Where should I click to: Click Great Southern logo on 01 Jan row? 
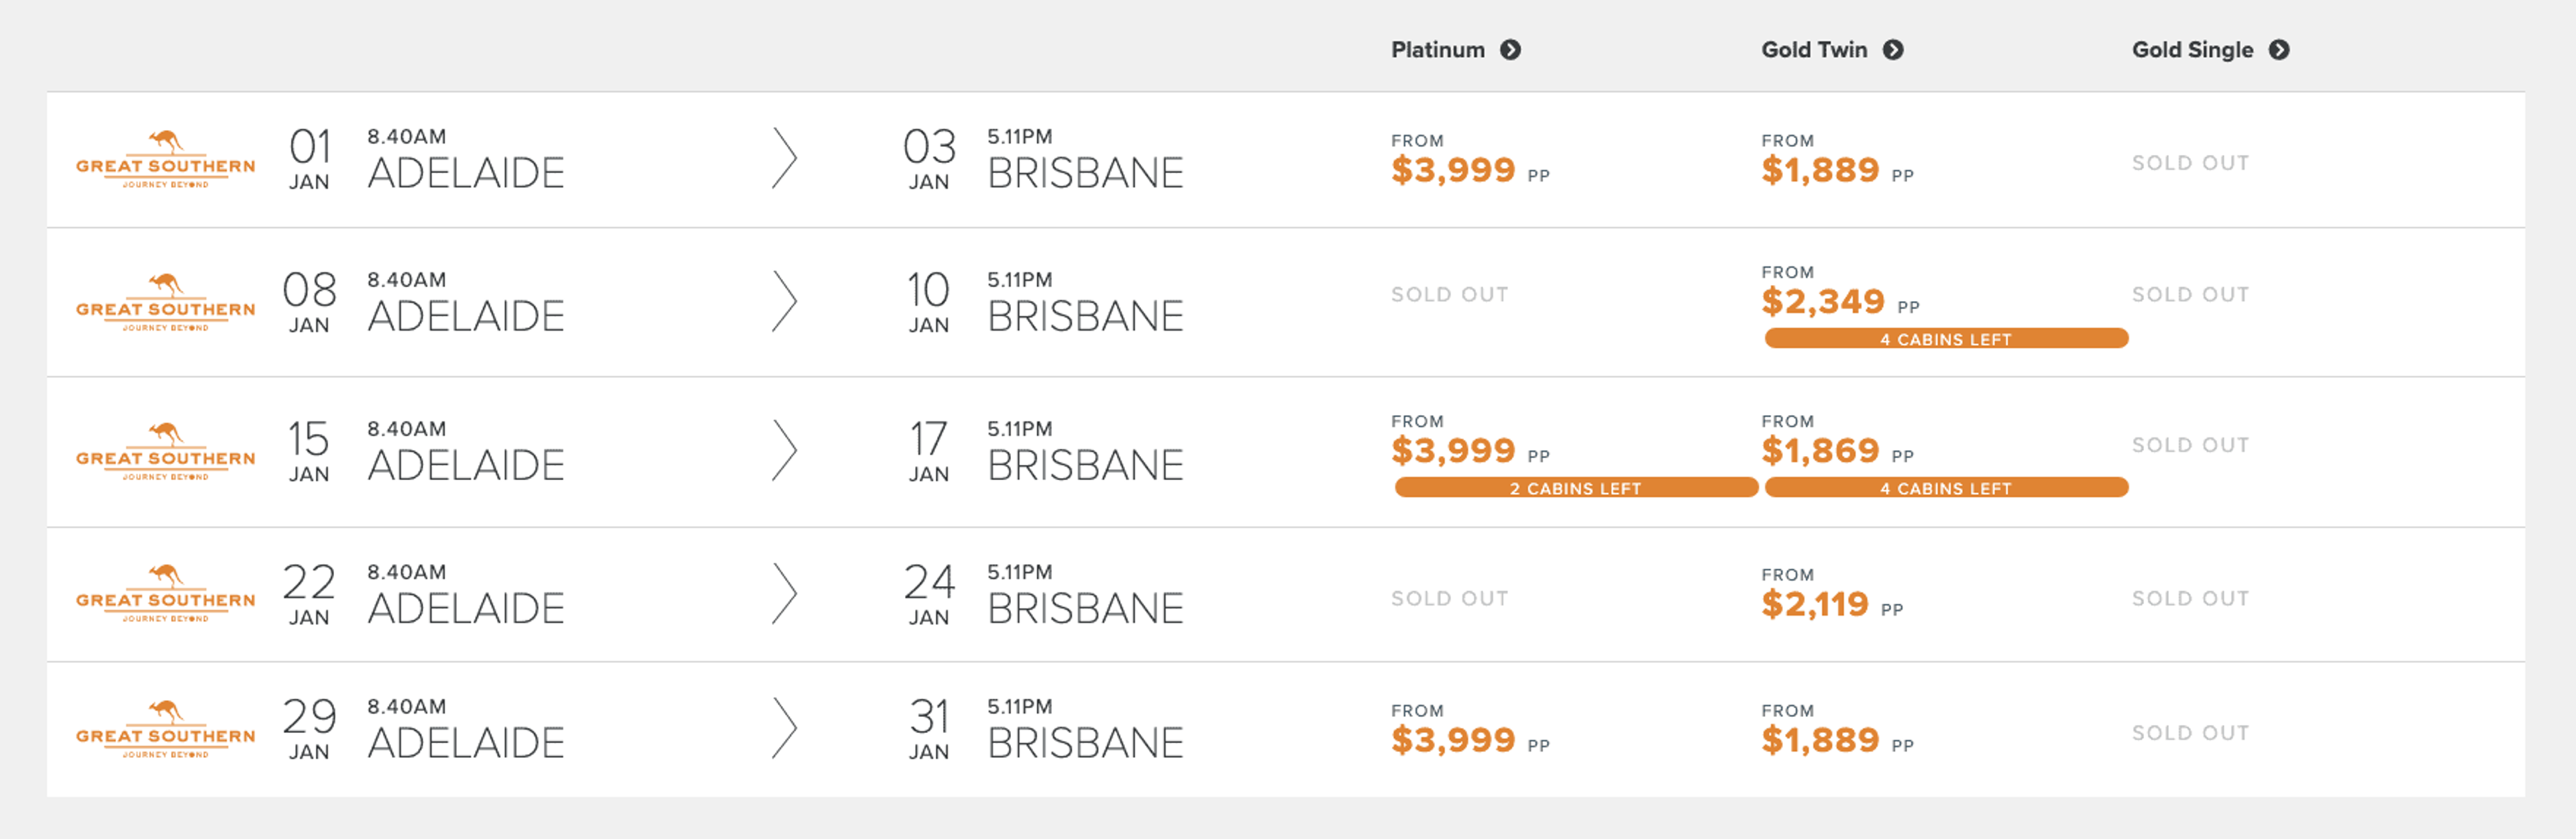[x=165, y=159]
